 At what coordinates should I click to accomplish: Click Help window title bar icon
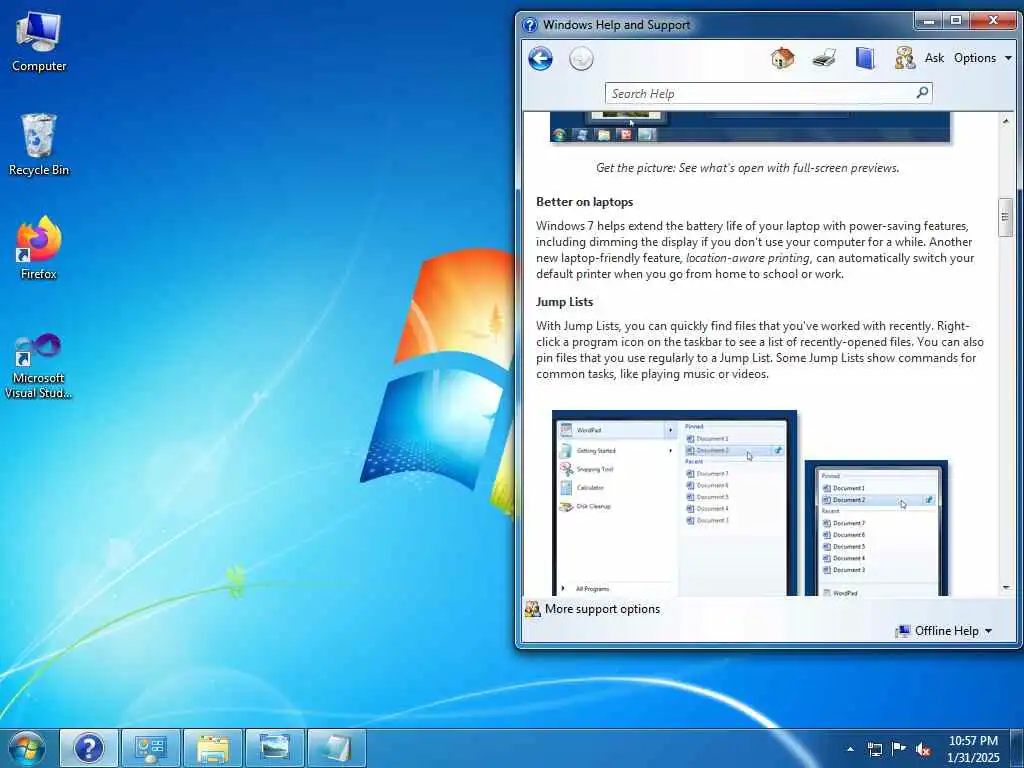[x=530, y=25]
